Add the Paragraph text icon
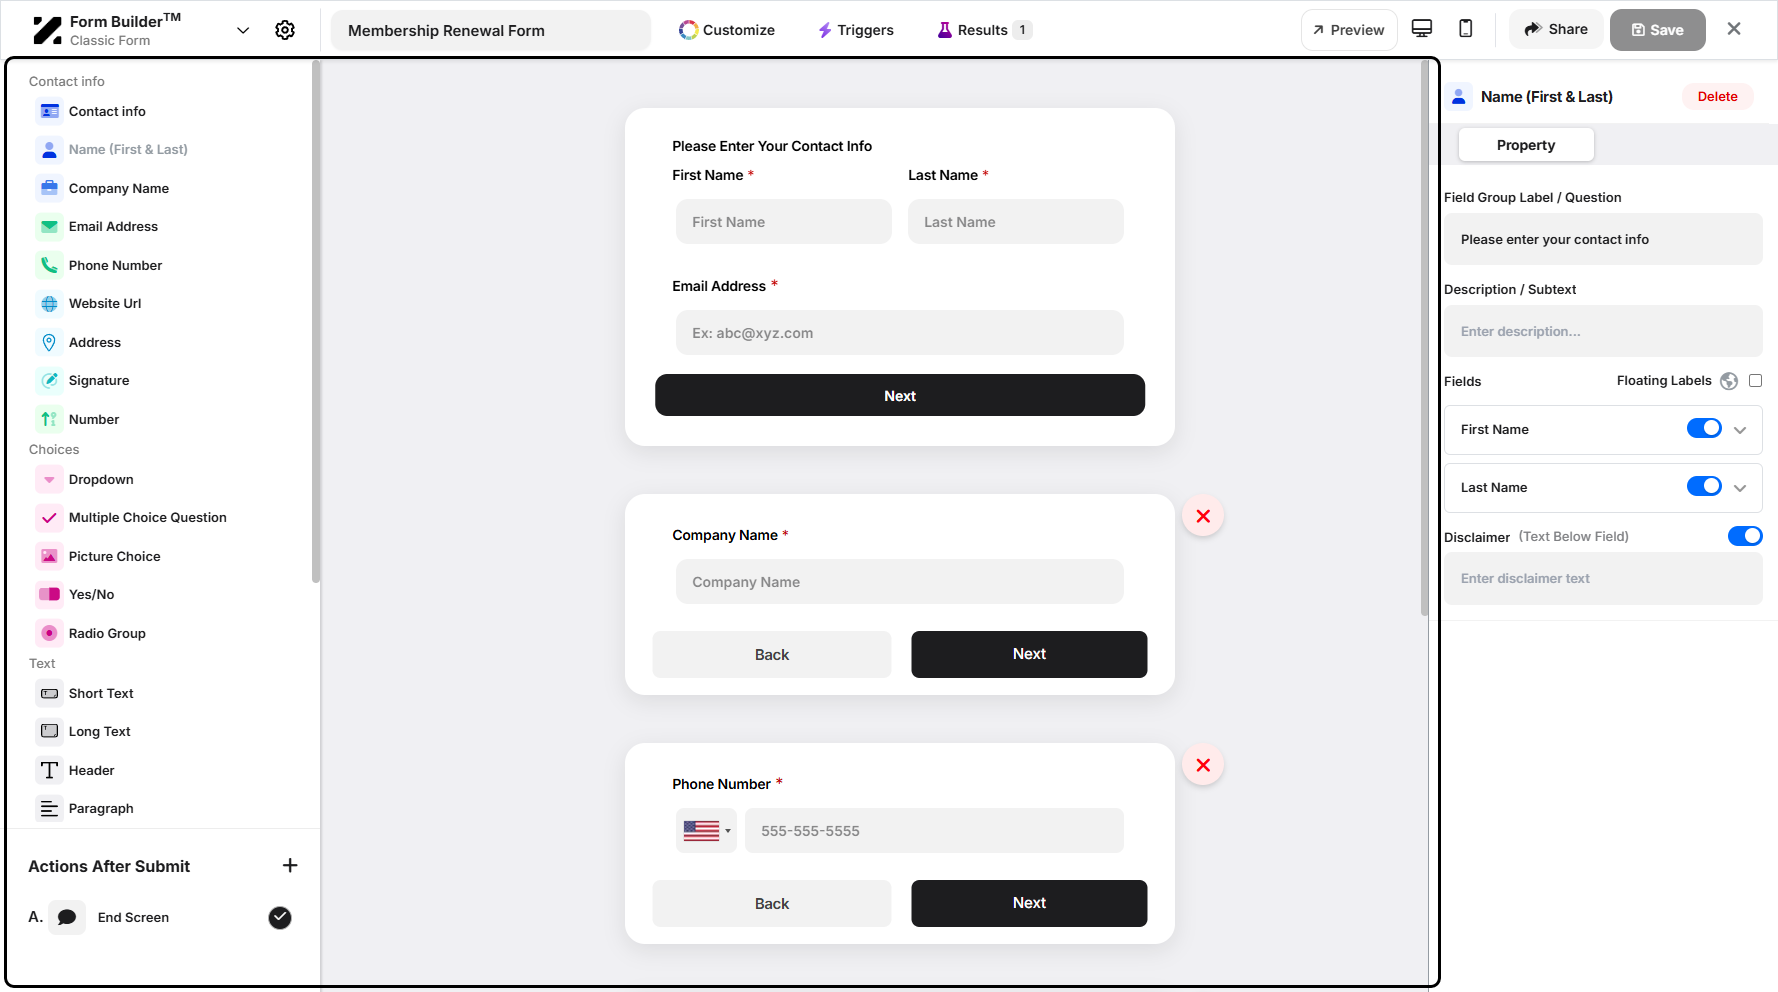The width and height of the screenshot is (1778, 992). click(x=49, y=808)
